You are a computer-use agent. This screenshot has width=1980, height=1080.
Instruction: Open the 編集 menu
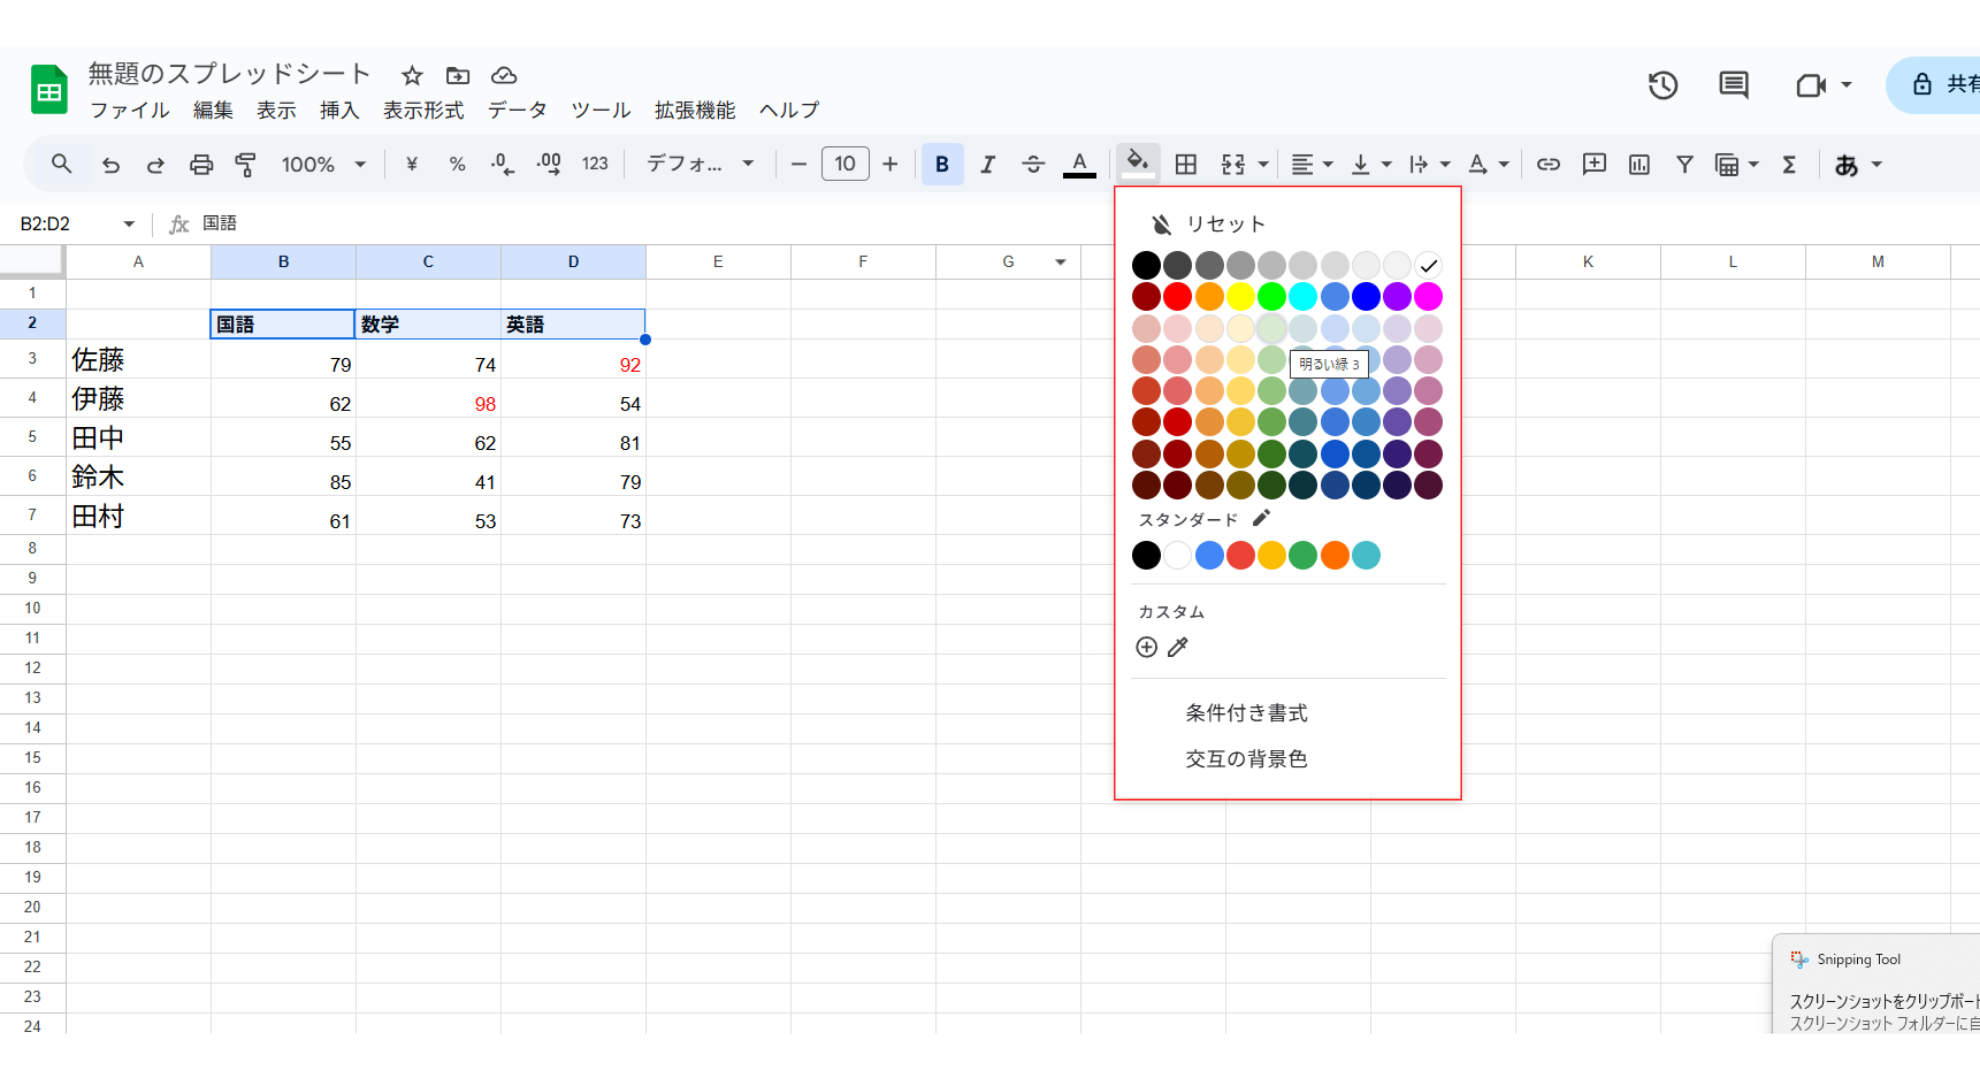pyautogui.click(x=213, y=110)
